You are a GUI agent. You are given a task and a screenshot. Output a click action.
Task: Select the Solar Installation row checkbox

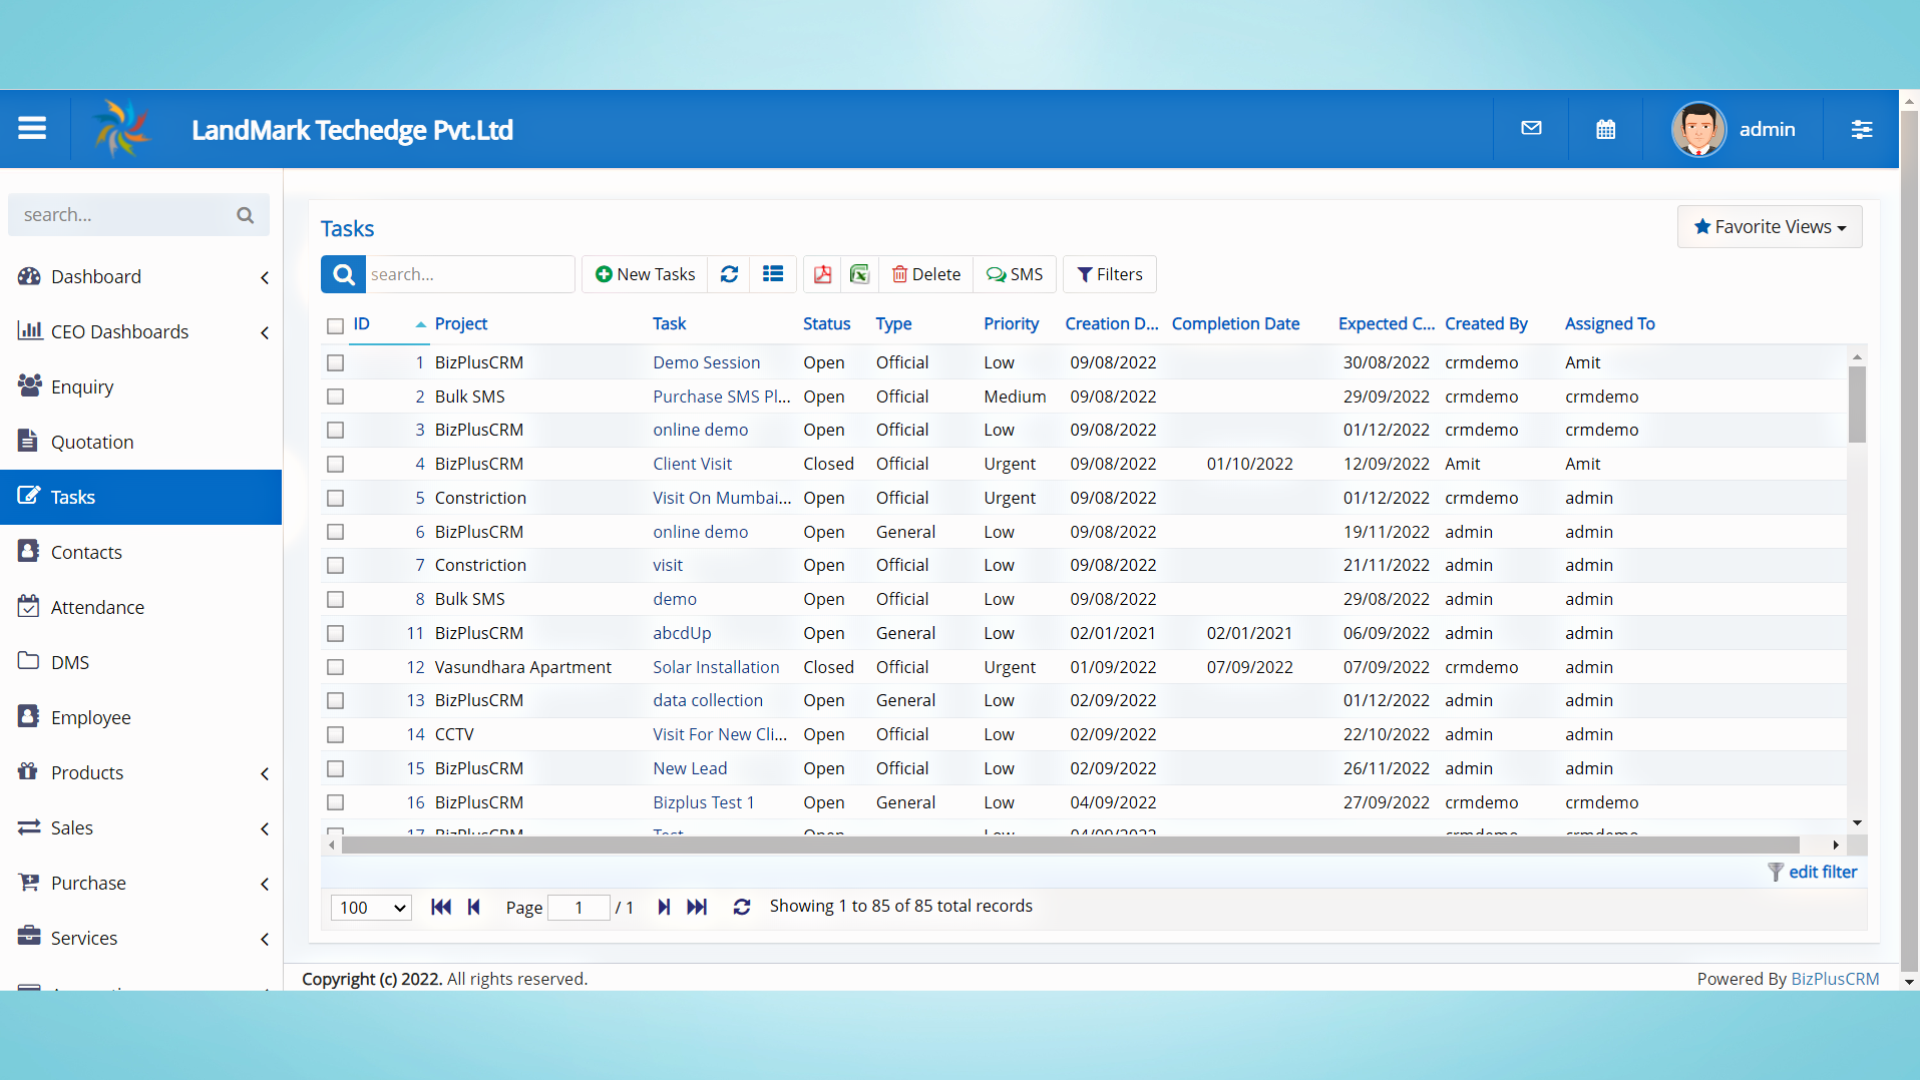click(335, 667)
